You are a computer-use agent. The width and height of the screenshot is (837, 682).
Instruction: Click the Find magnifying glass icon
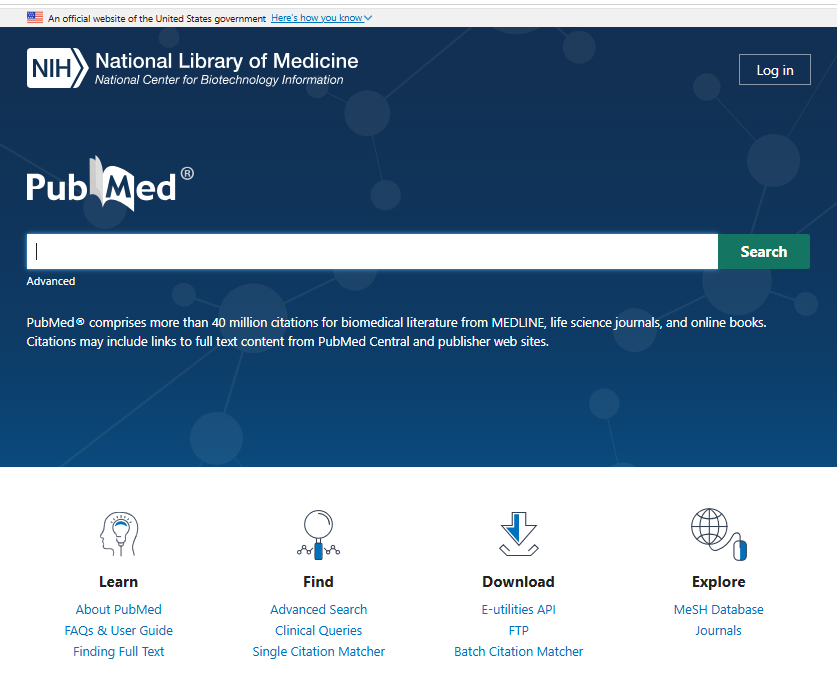tap(318, 535)
